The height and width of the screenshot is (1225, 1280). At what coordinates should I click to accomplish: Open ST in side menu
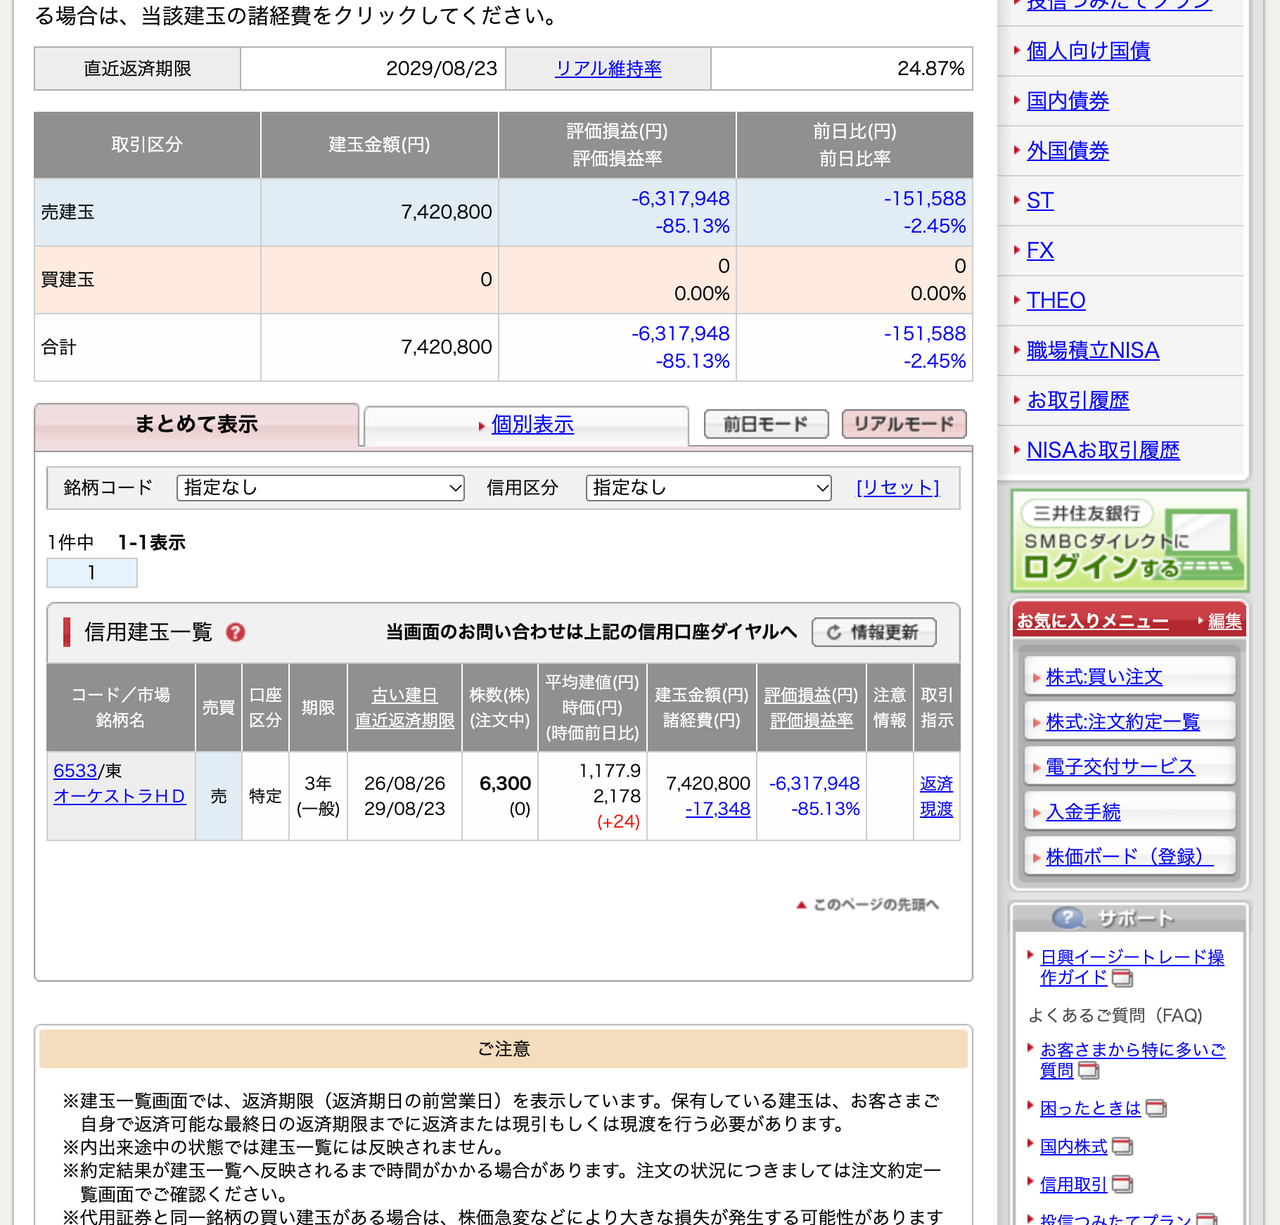tap(1040, 201)
